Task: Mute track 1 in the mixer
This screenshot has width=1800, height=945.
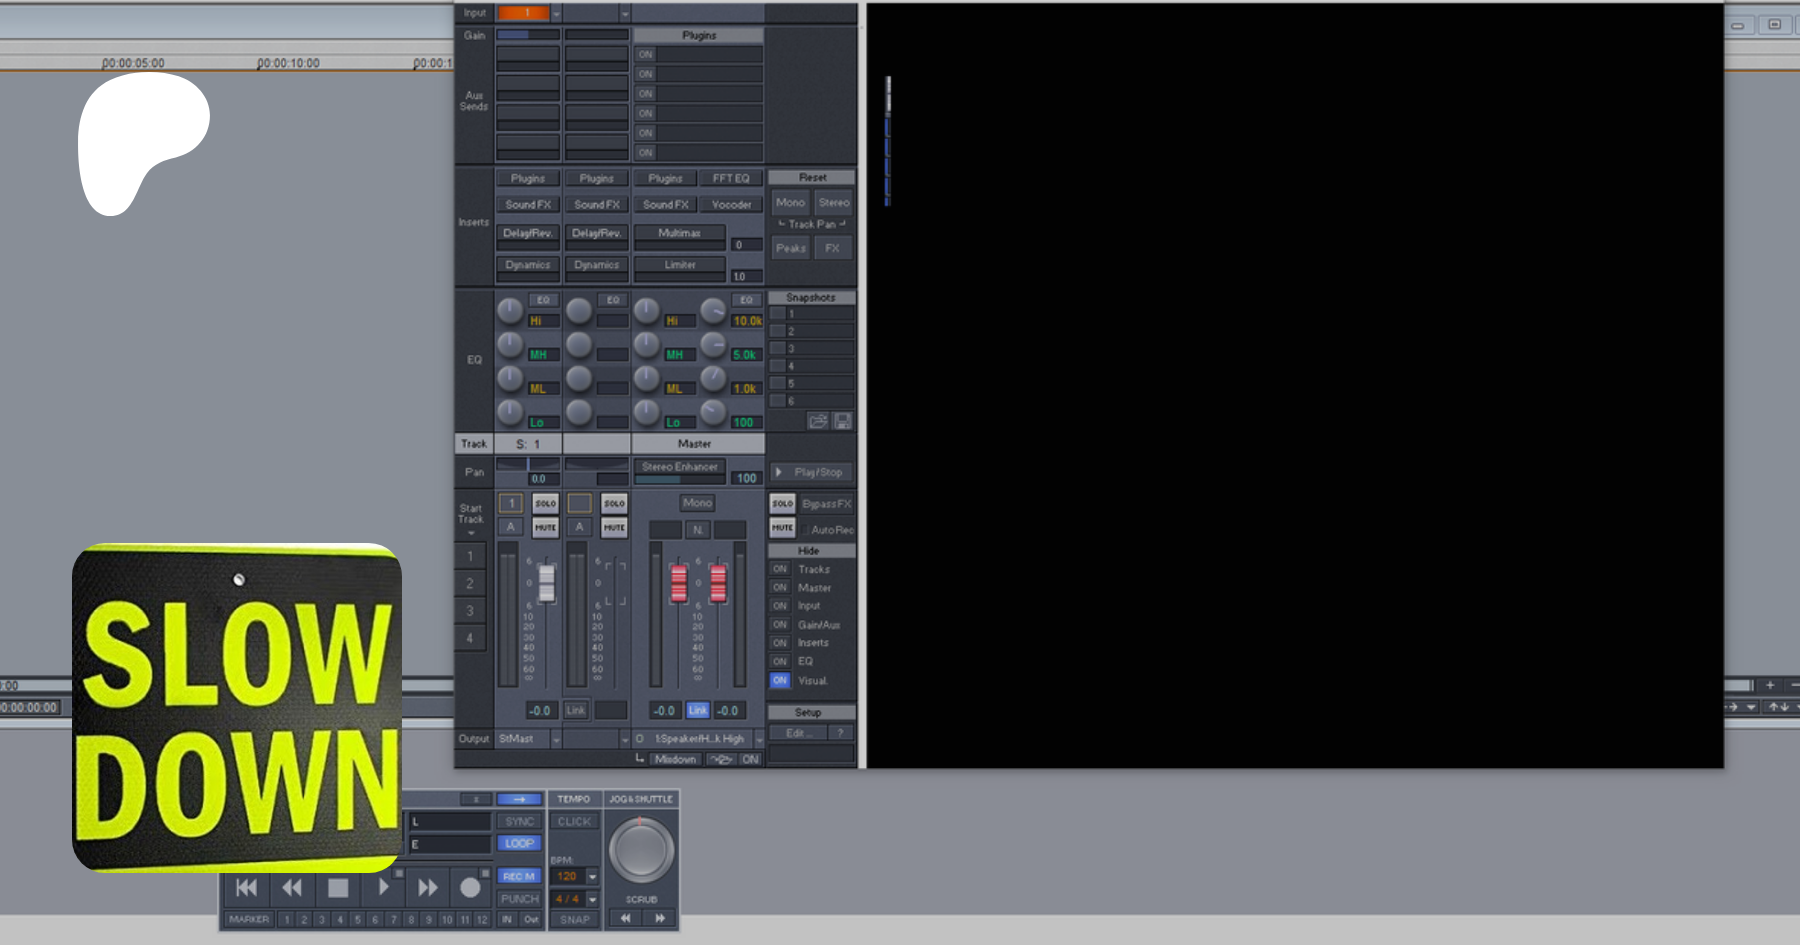Action: 545,527
